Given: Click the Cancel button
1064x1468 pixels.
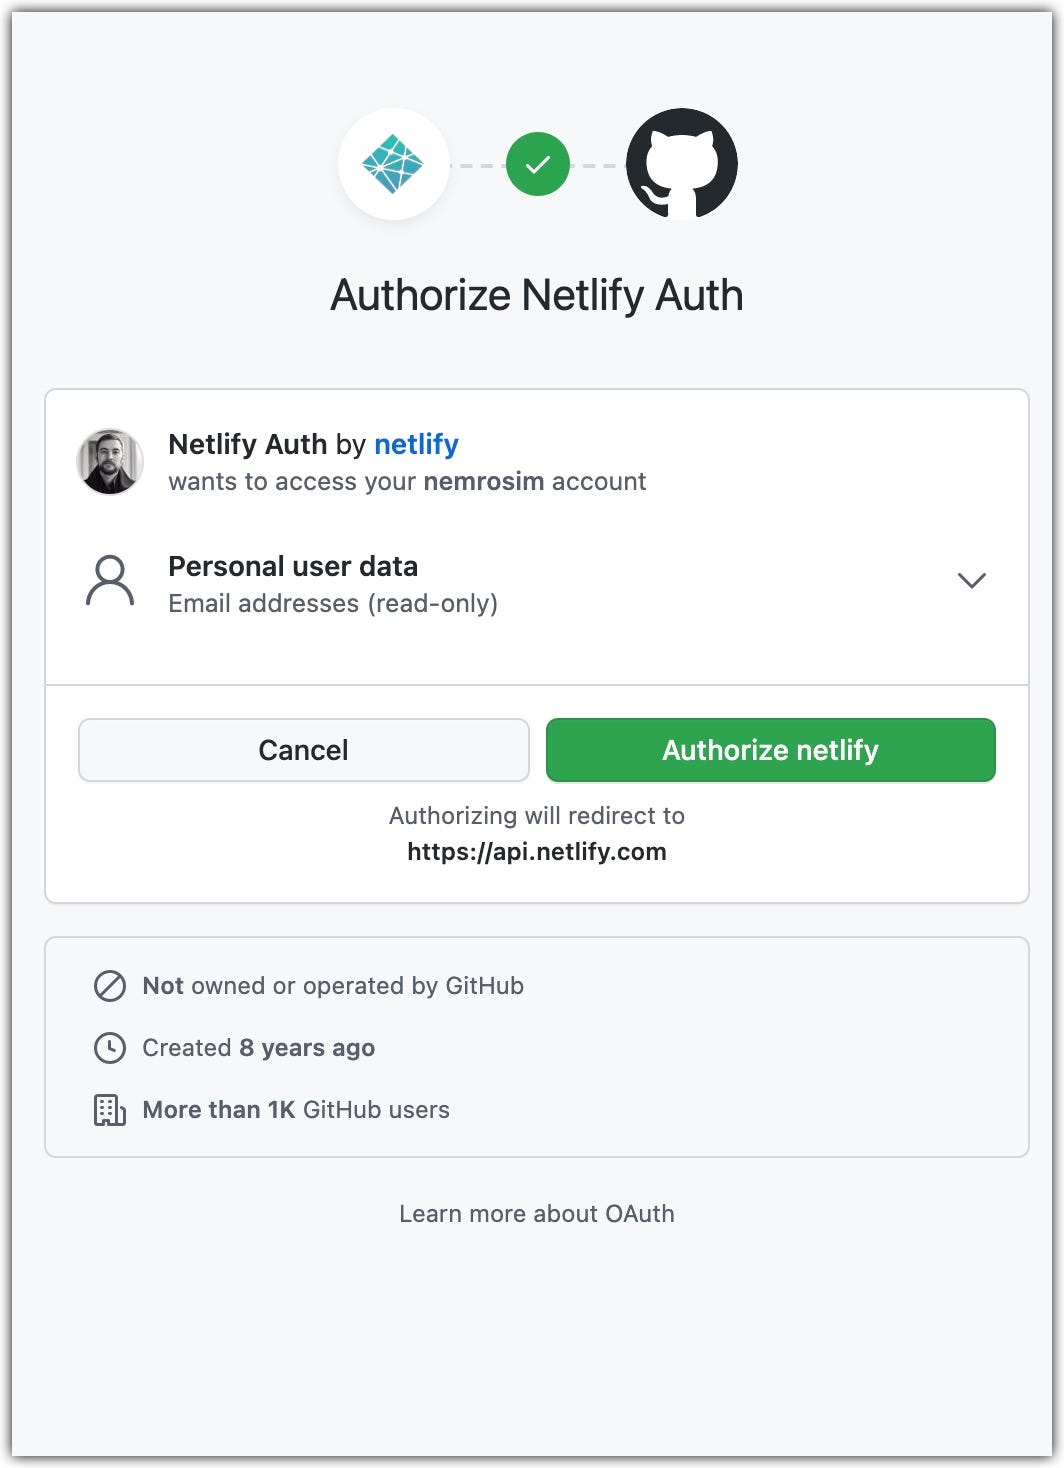Looking at the screenshot, I should 303,749.
